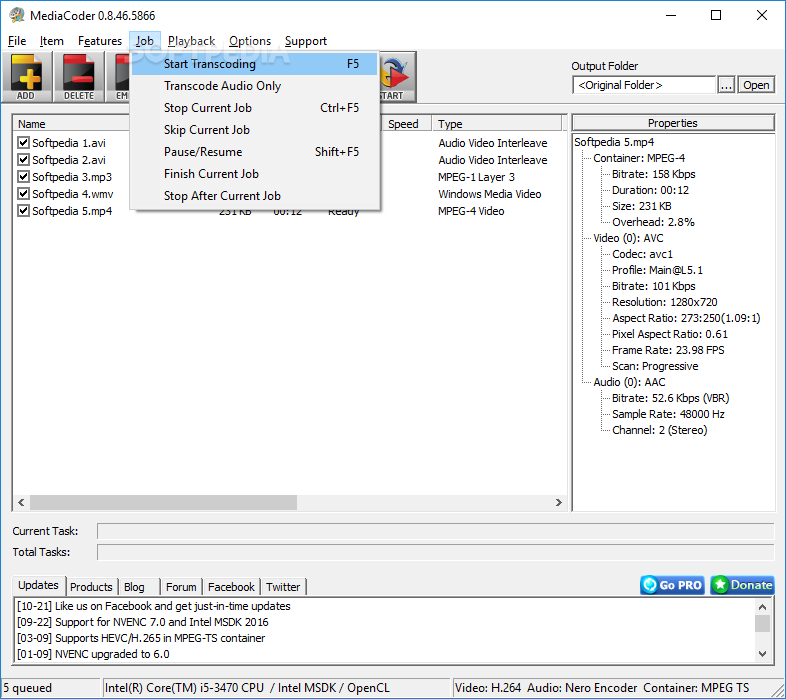Click the Name column header
786x699 pixels.
(72, 124)
